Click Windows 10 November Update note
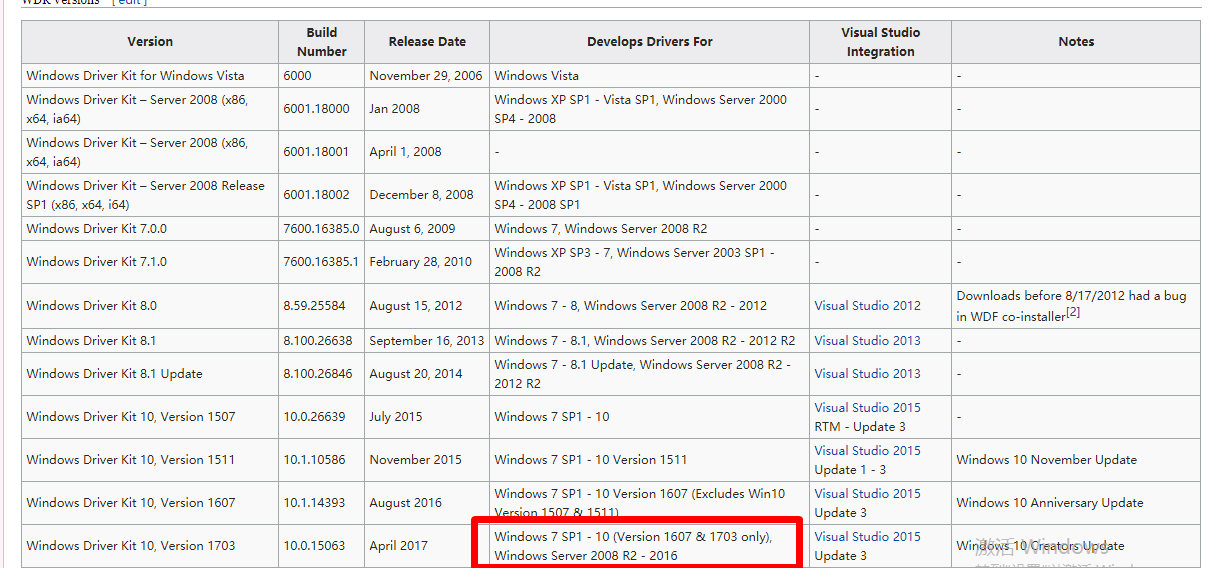1208x568 pixels. tap(1047, 460)
